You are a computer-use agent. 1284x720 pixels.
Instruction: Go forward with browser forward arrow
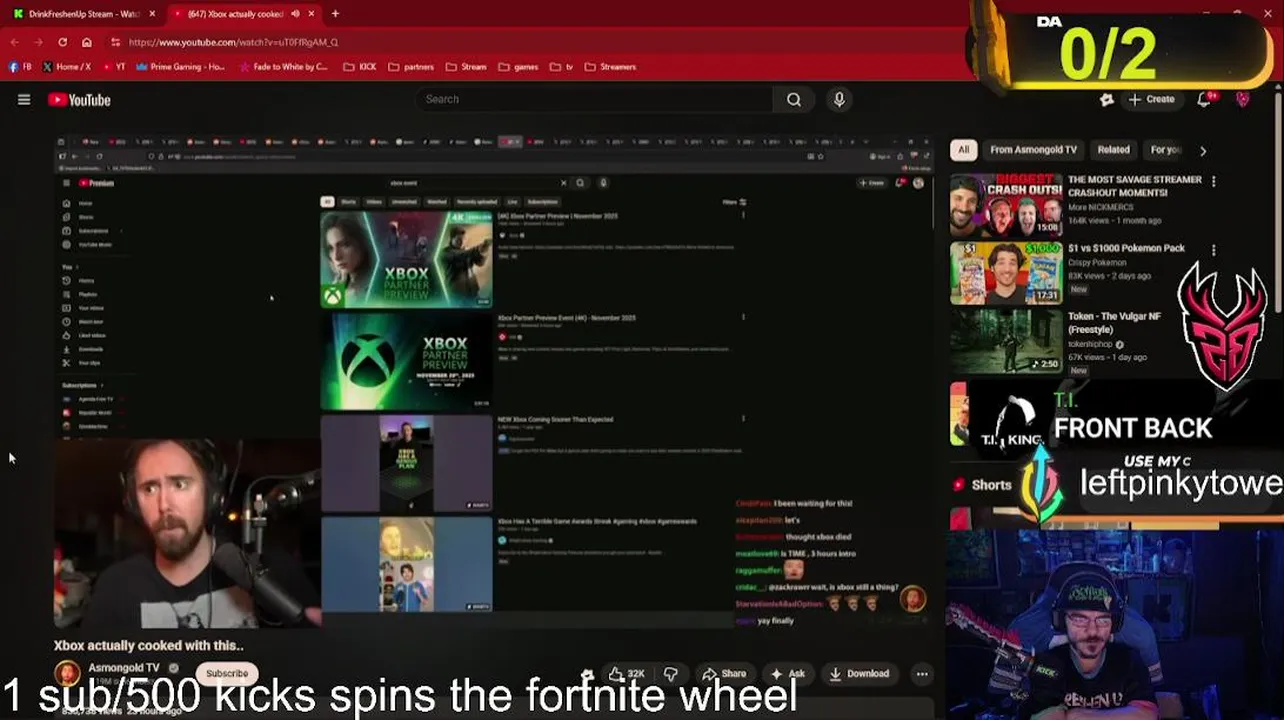point(38,42)
